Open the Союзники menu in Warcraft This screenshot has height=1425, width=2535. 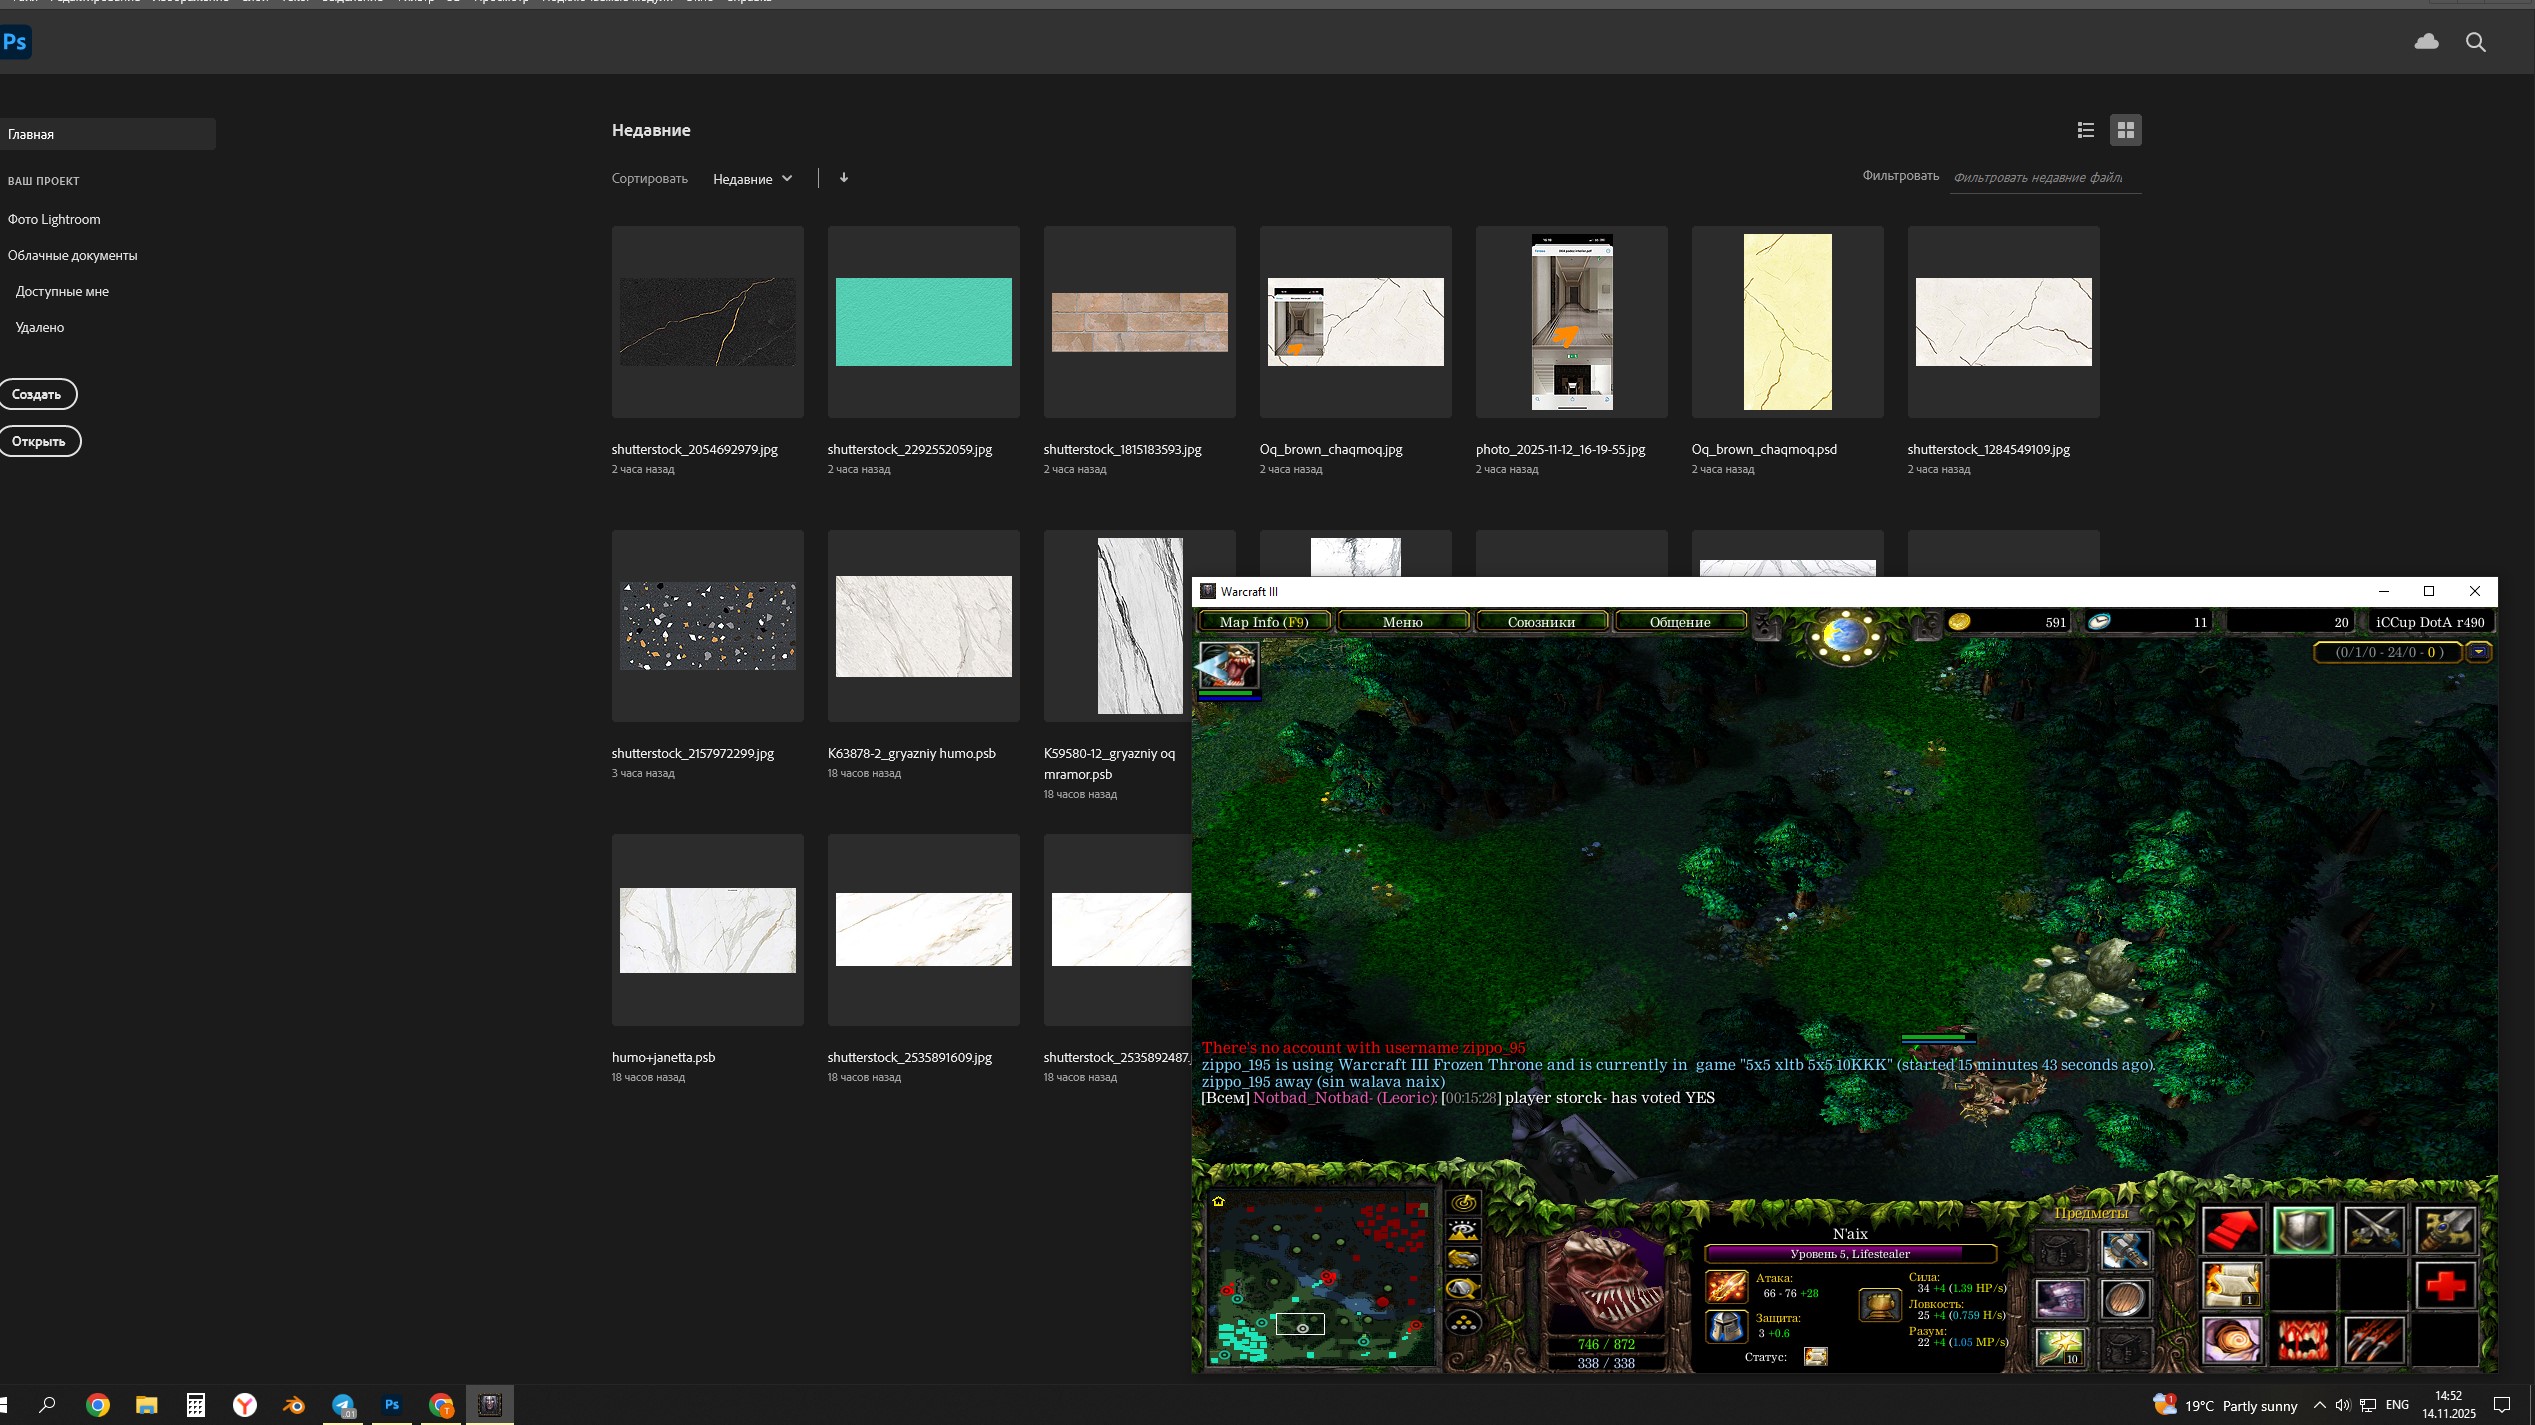(x=1541, y=622)
